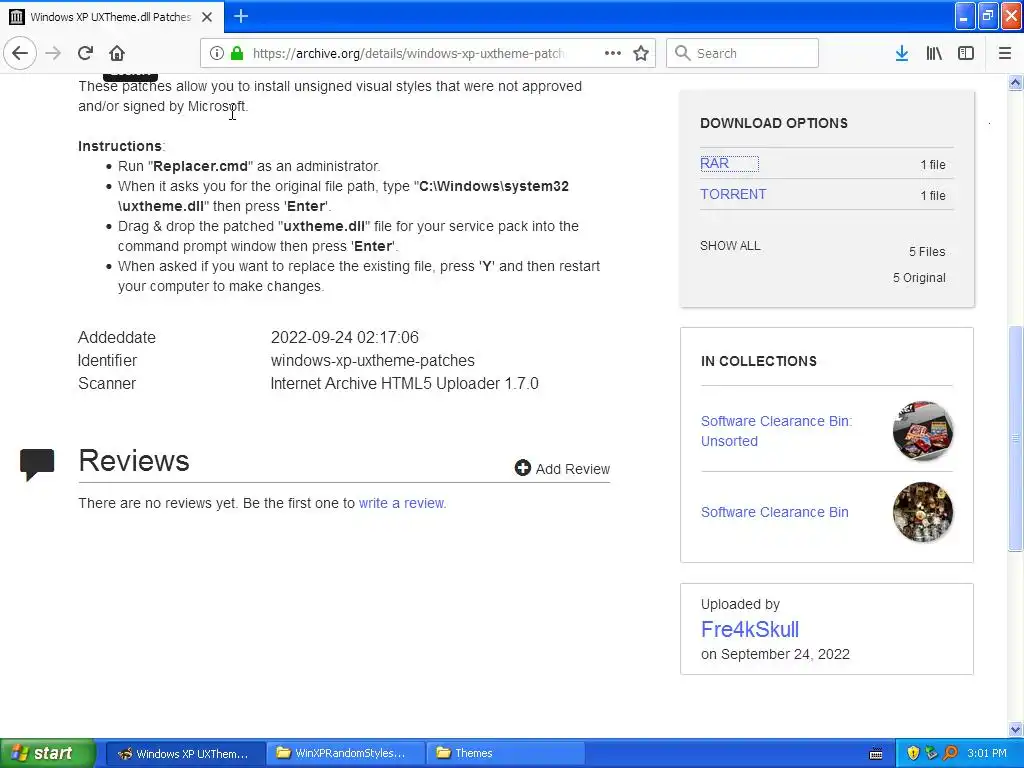Download the RAR file

pos(714,163)
